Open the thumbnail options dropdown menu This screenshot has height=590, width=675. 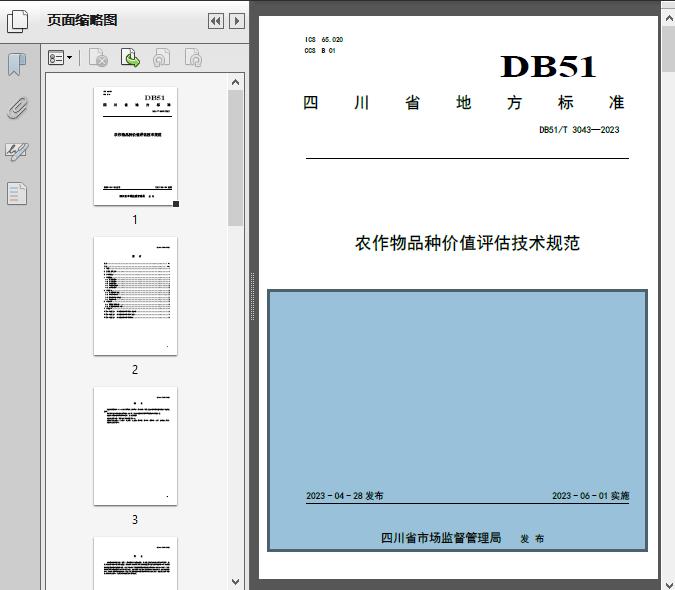(60, 58)
